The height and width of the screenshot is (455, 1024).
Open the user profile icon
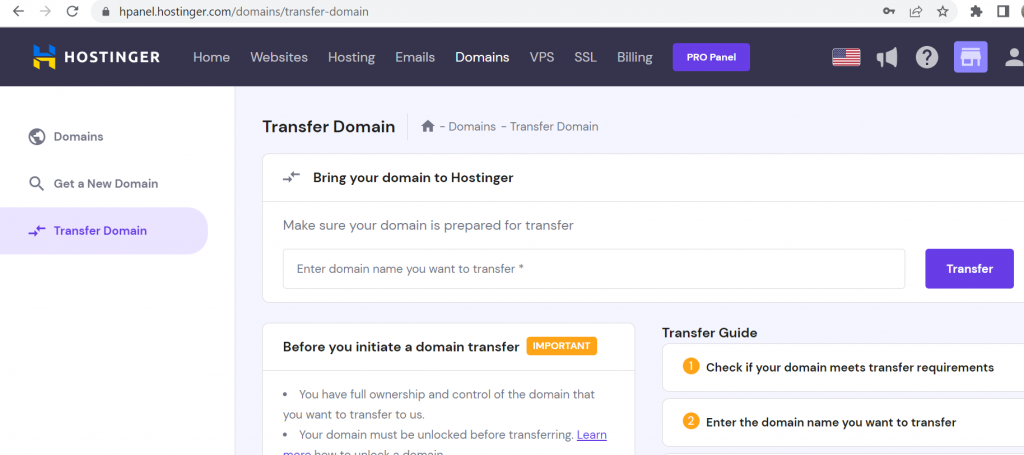[x=1014, y=57]
